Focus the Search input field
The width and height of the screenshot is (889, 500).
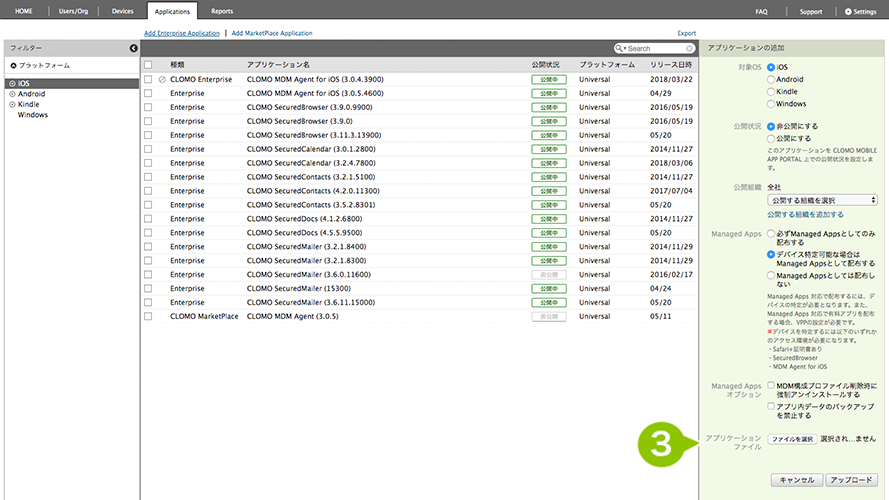655,49
